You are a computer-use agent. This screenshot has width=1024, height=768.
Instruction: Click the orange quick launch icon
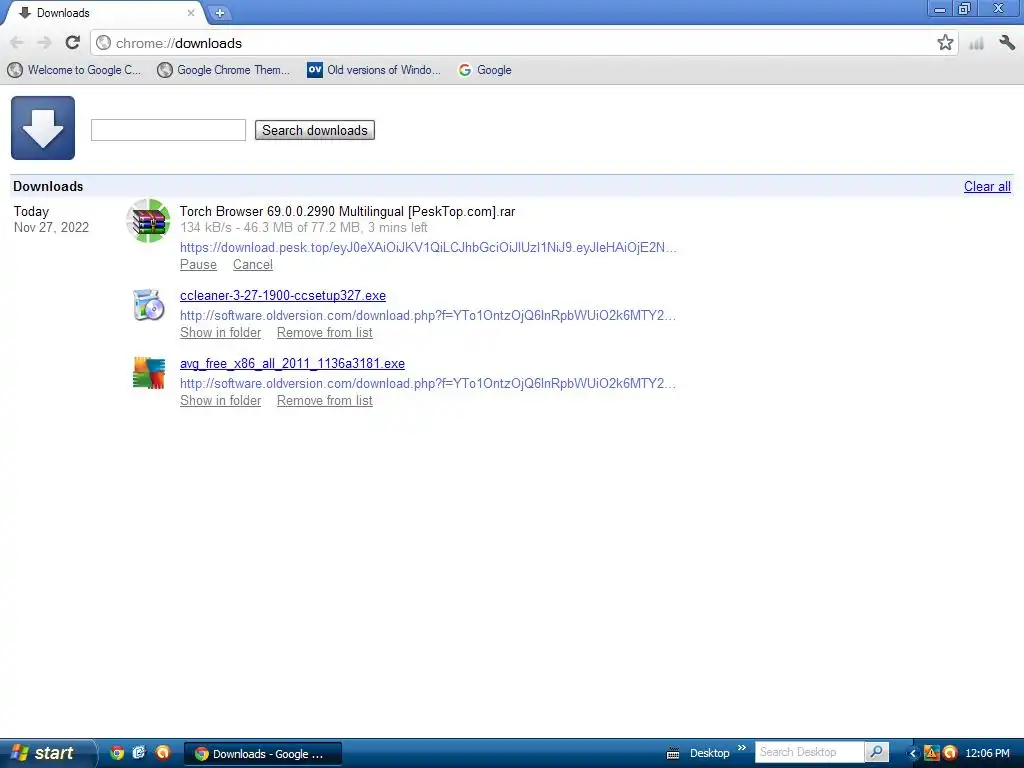[x=162, y=753]
